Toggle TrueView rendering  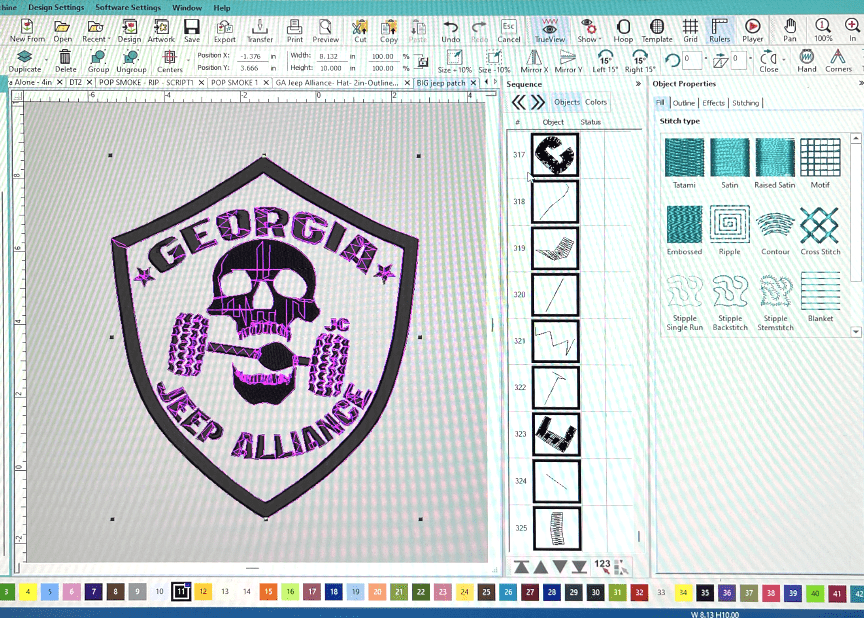point(549,30)
